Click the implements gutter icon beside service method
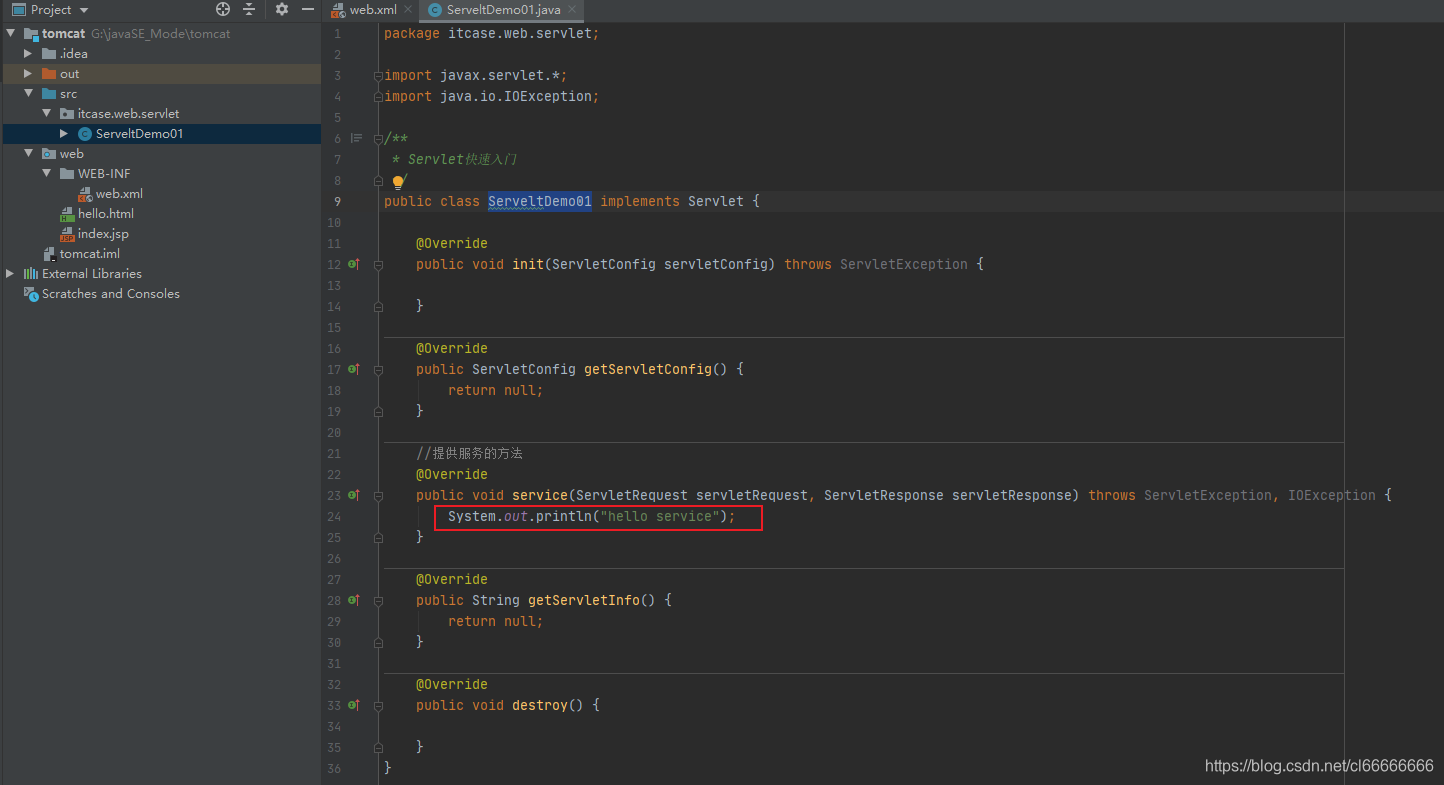The height and width of the screenshot is (785, 1444). (x=353, y=495)
